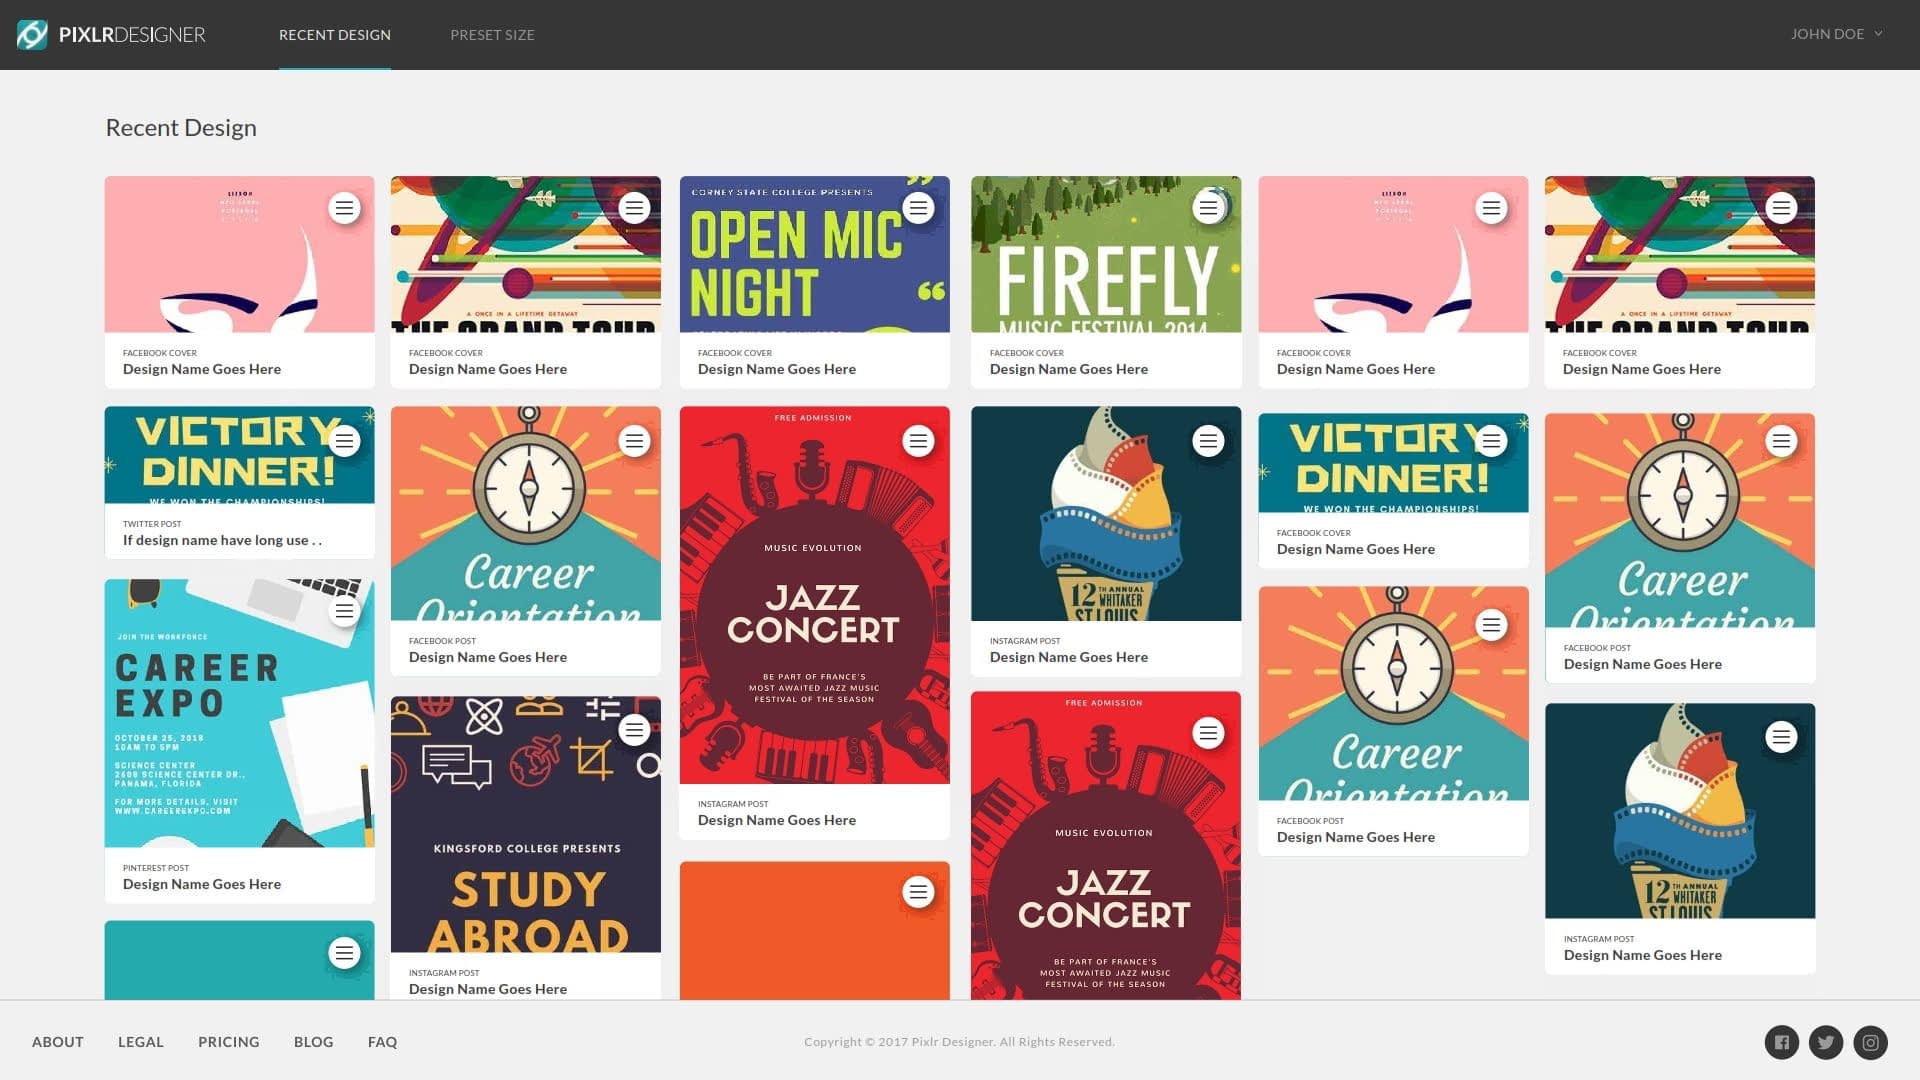Click the menu icon on the Career Expo card
Screen dimensions: 1920x1080
click(x=344, y=611)
